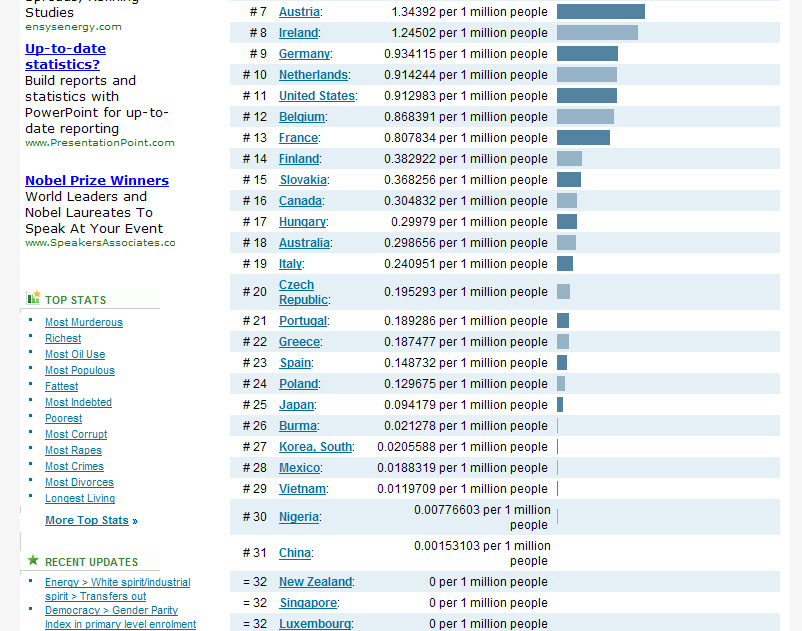Open the Most Indebted top stat

(x=78, y=402)
